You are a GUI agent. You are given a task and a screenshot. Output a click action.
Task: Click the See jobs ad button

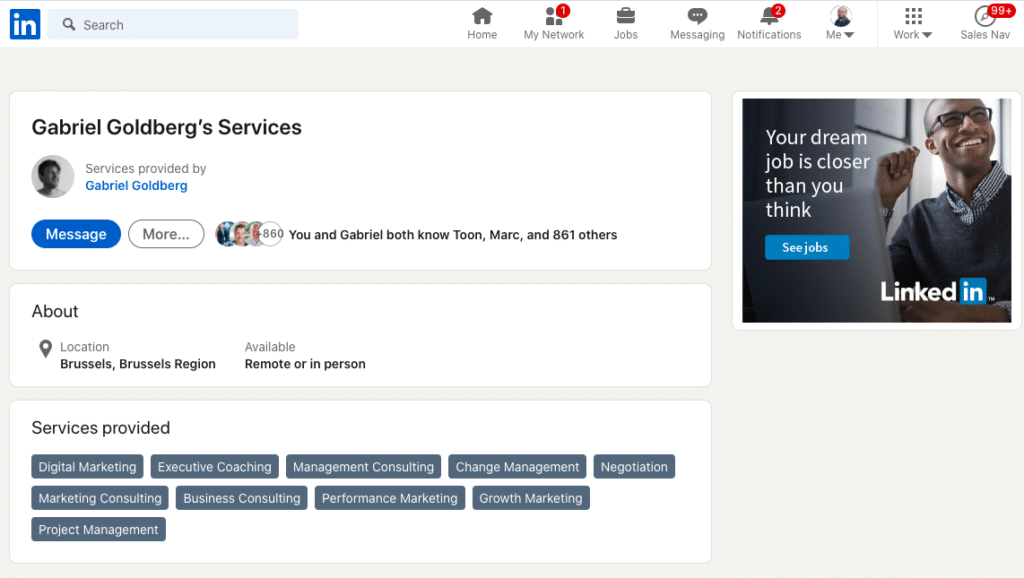tap(806, 247)
